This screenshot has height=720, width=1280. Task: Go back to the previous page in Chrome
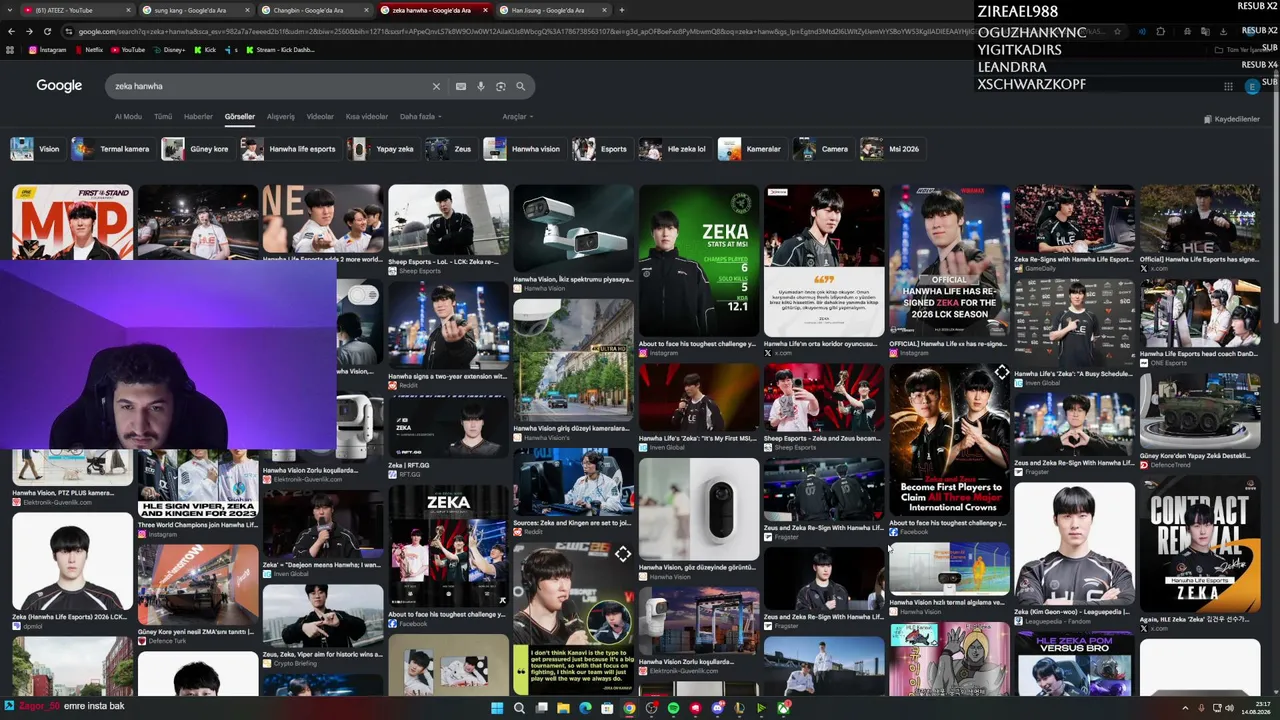(x=11, y=31)
